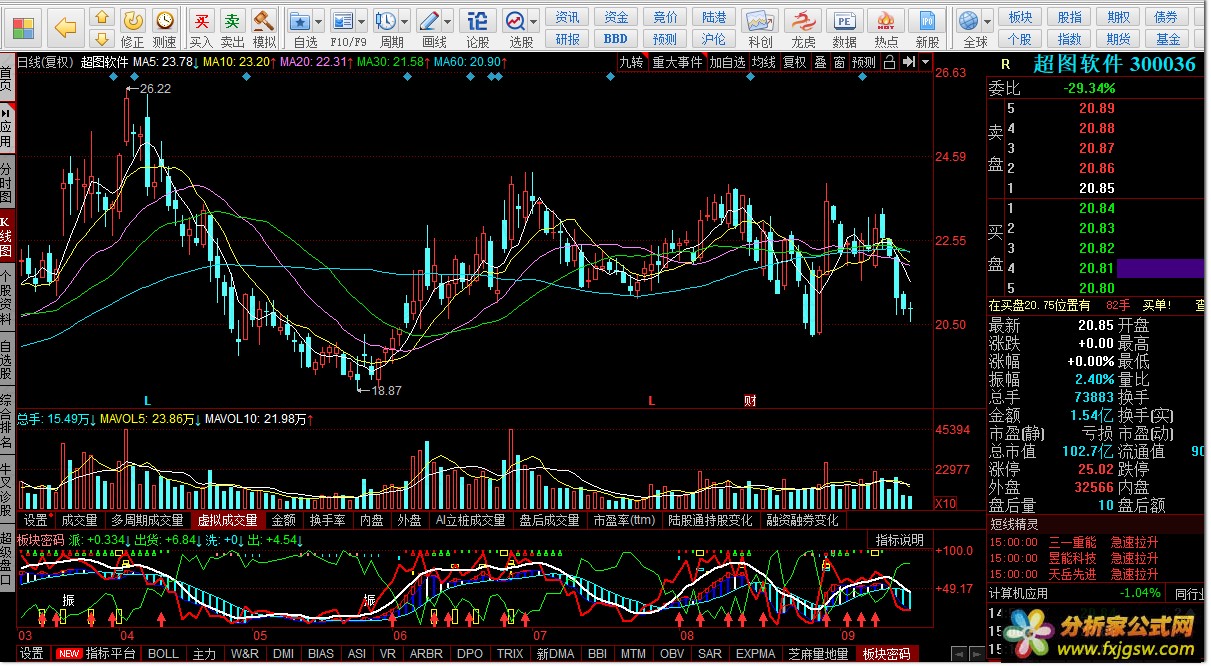Open the 热点 hot topics flame icon
1211x666 pixels.
pos(886,20)
